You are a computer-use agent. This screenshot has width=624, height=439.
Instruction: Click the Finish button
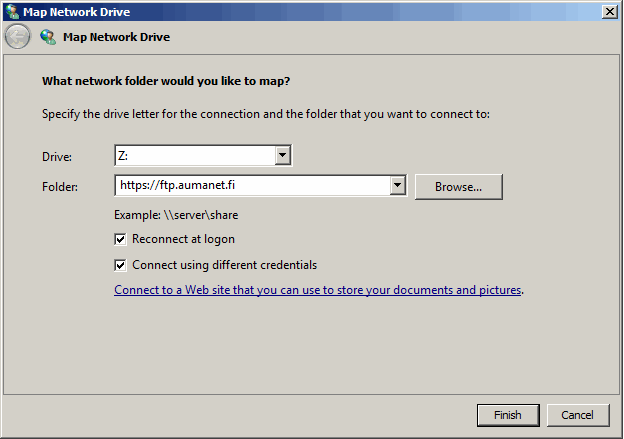508,415
